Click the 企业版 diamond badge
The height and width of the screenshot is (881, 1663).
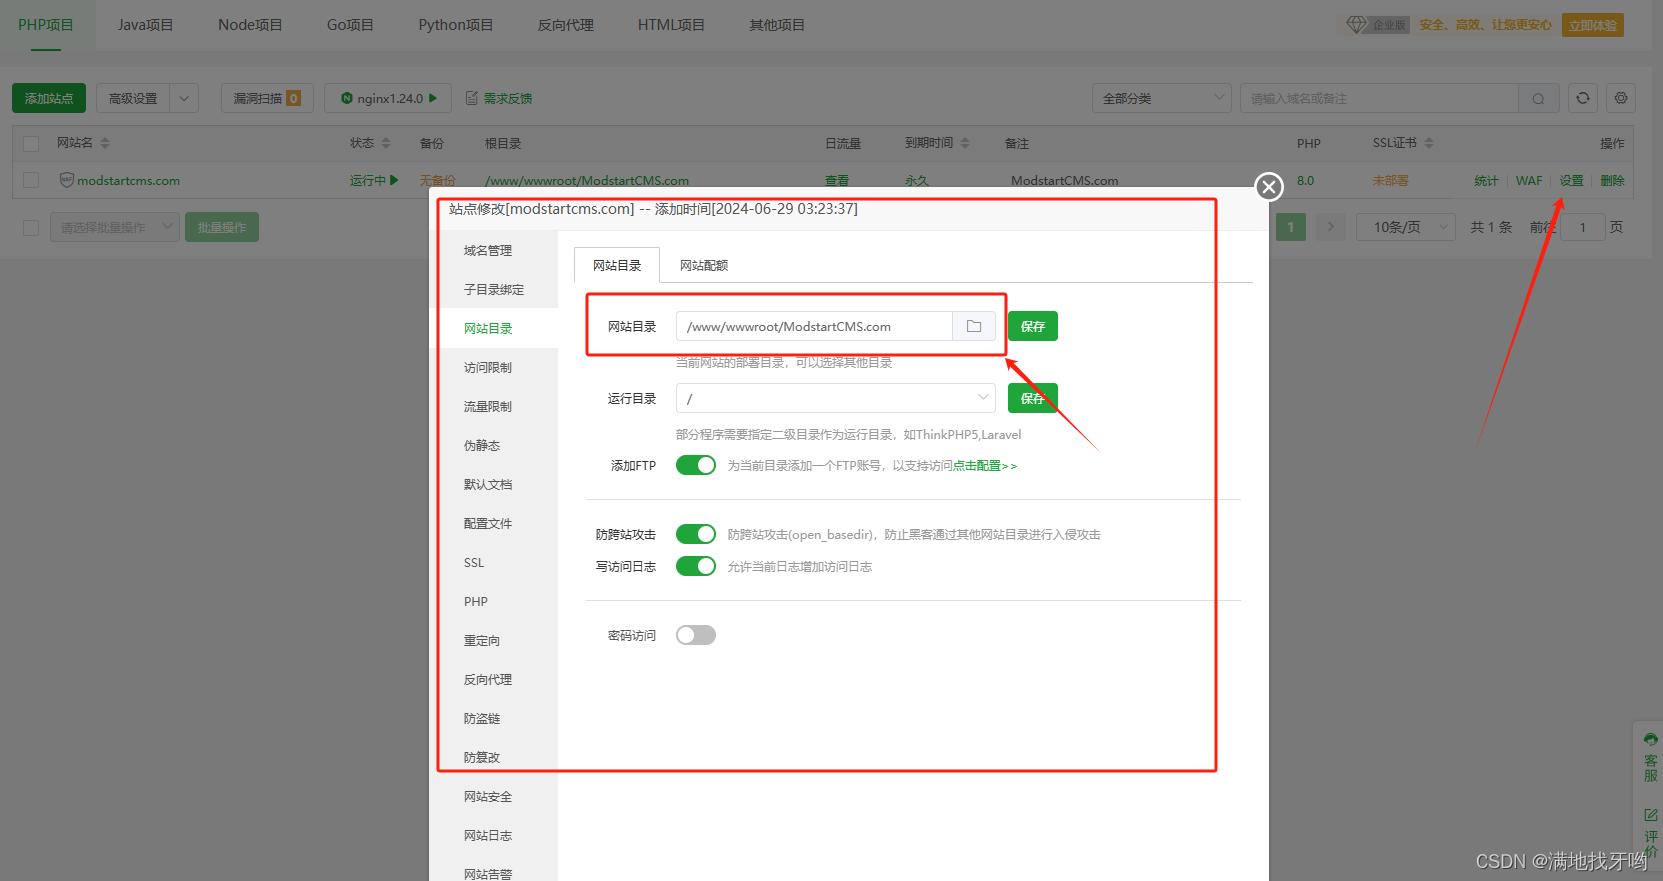tap(1377, 25)
